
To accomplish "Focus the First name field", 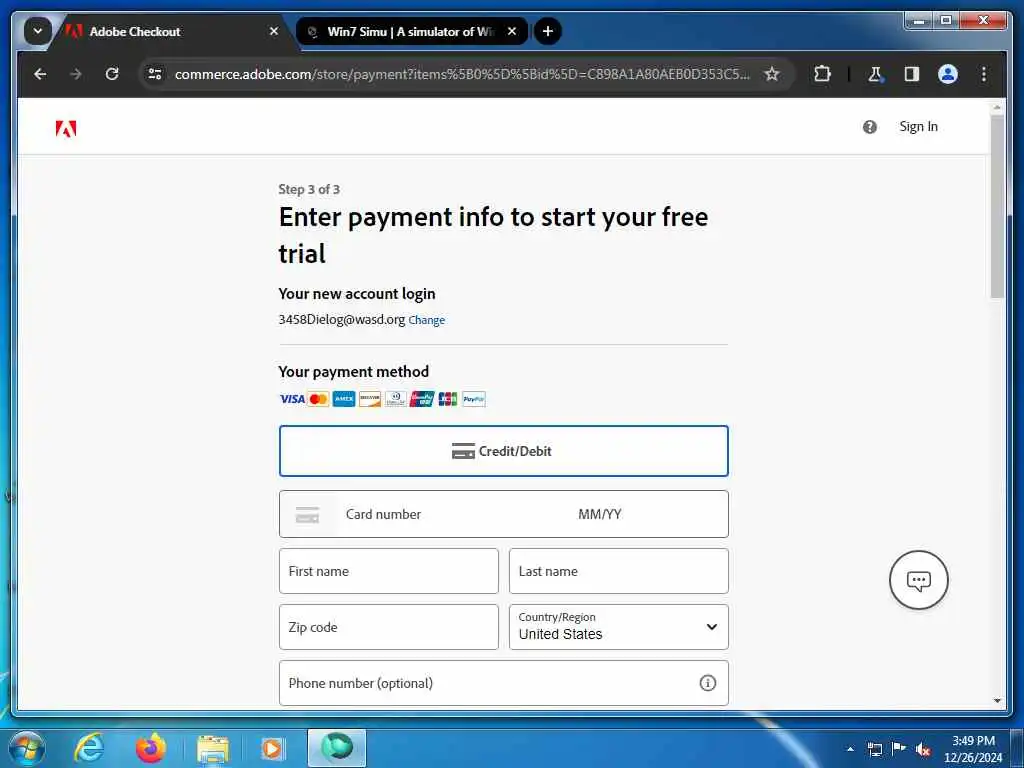I will [x=389, y=571].
